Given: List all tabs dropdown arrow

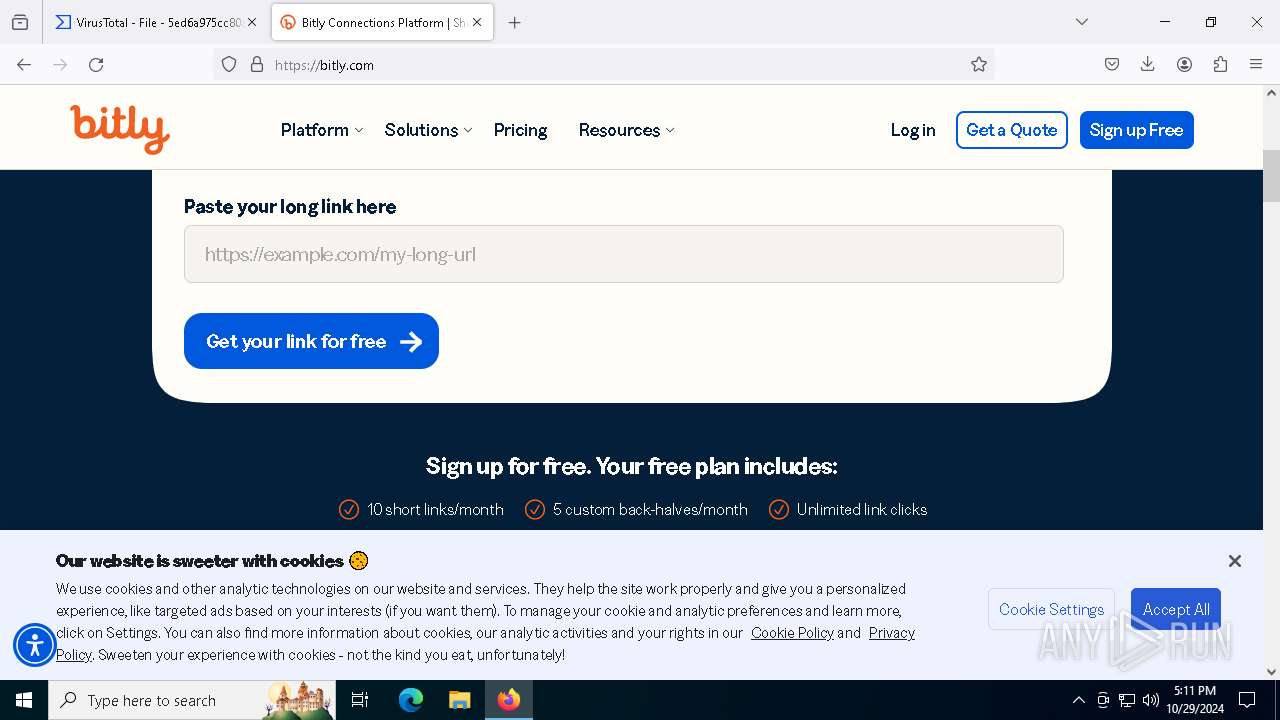Looking at the screenshot, I should click(1082, 22).
